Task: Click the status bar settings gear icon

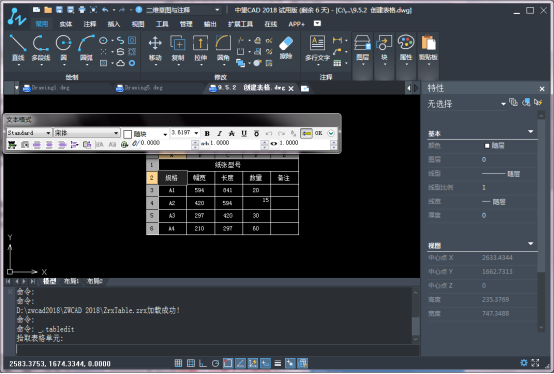Action: pyautogui.click(x=524, y=362)
